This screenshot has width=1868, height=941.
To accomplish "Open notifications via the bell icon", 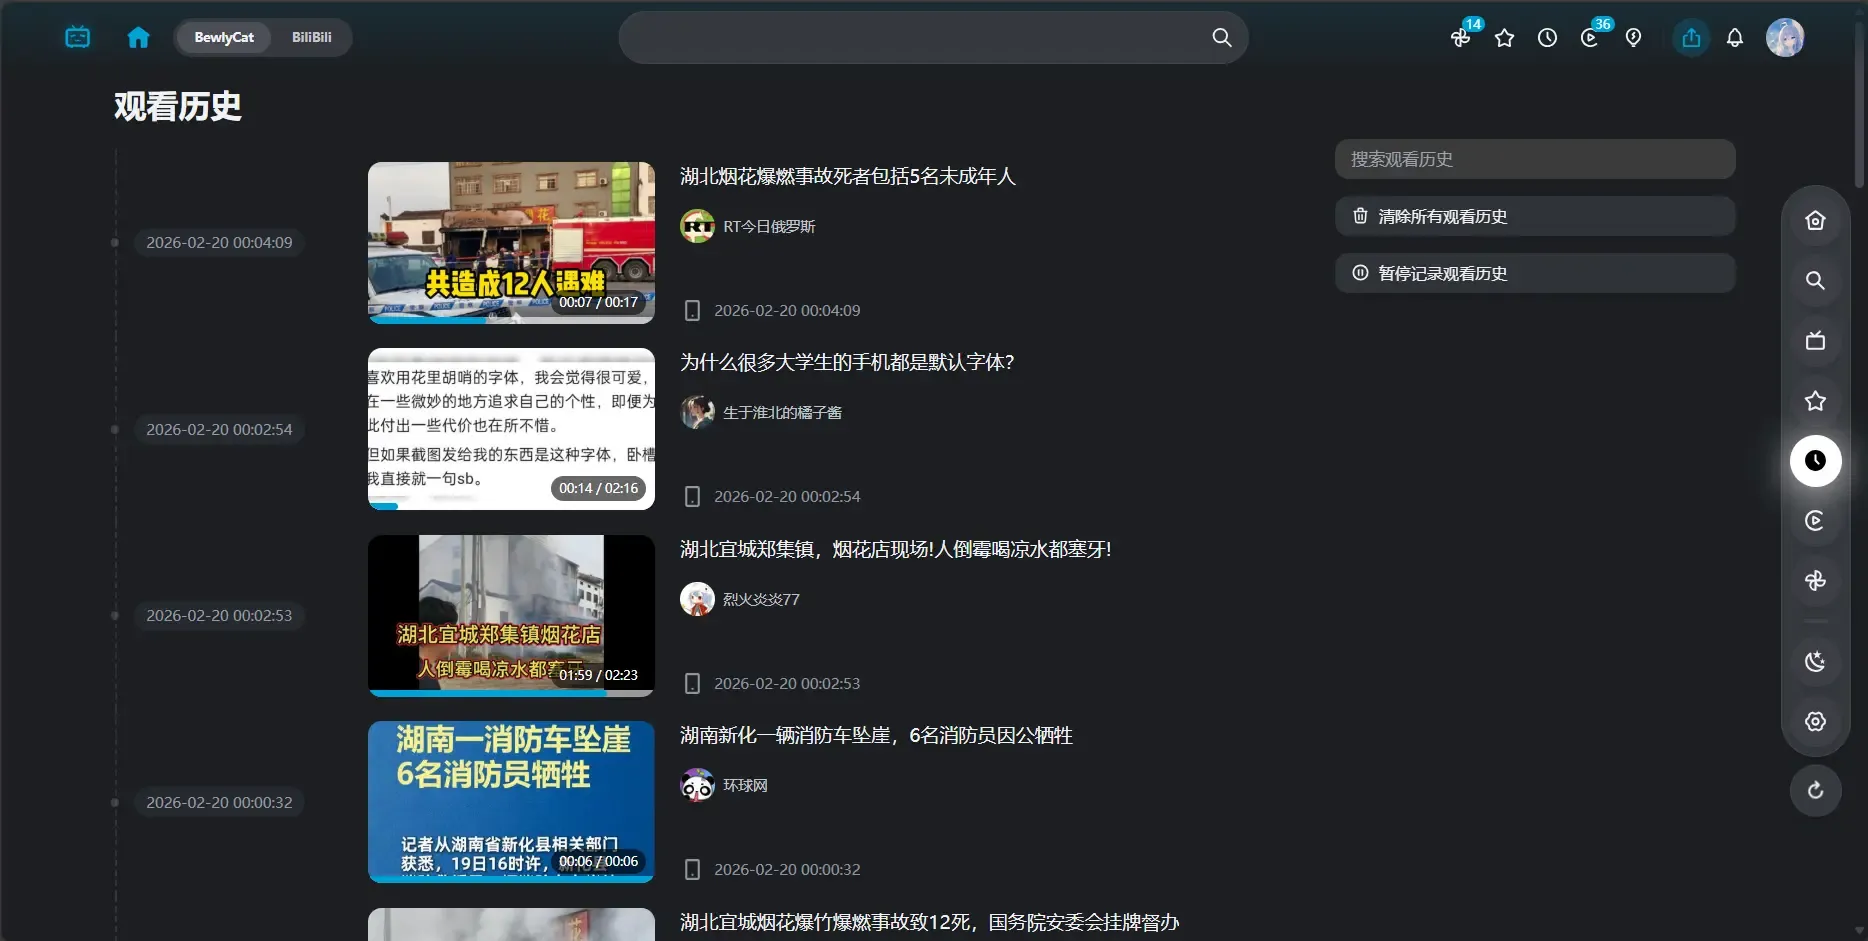I will 1734,38.
